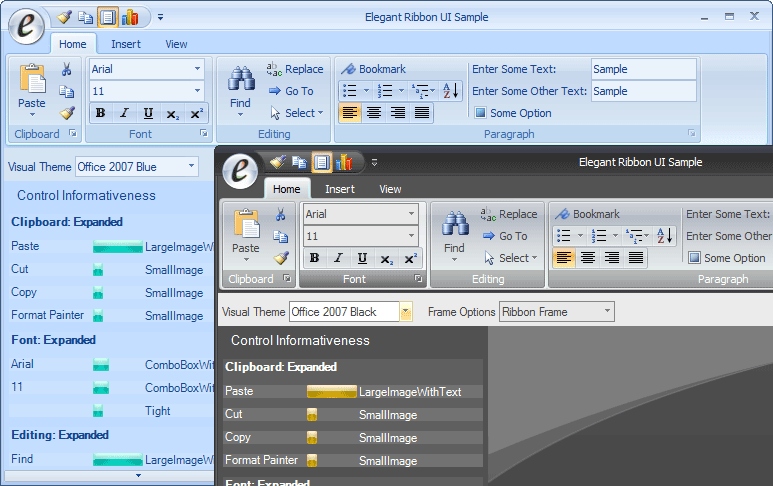Open Visual Theme Office 2007 Black dropdown
773x486 pixels.
[x=406, y=312]
